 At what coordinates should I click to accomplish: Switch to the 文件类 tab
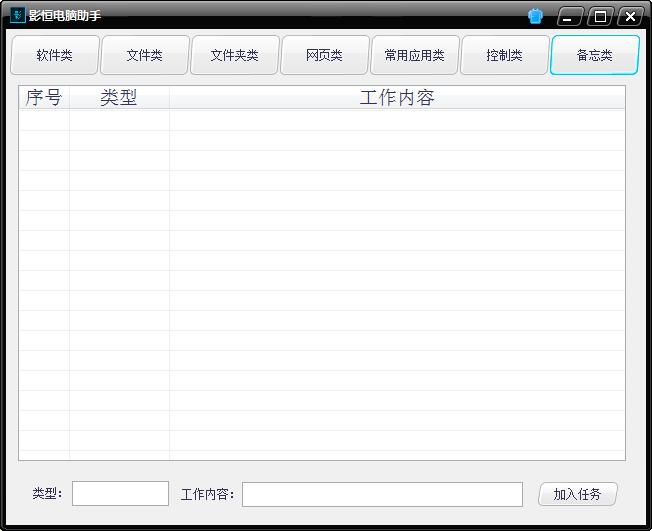145,55
